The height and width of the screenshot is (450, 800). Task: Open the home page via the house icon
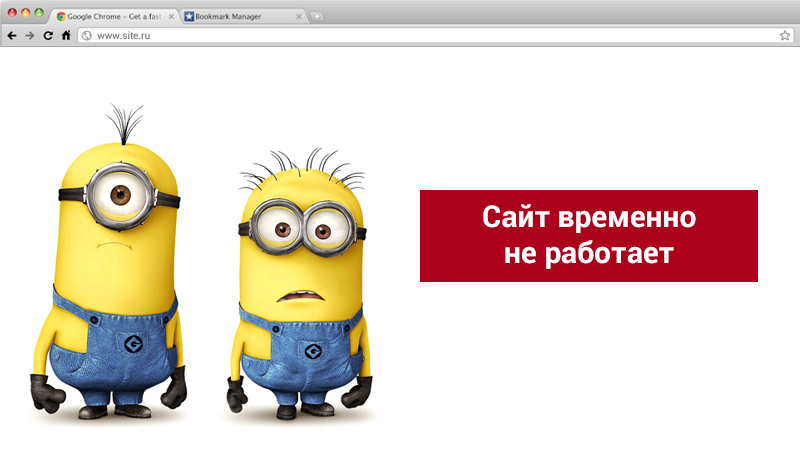(x=66, y=35)
